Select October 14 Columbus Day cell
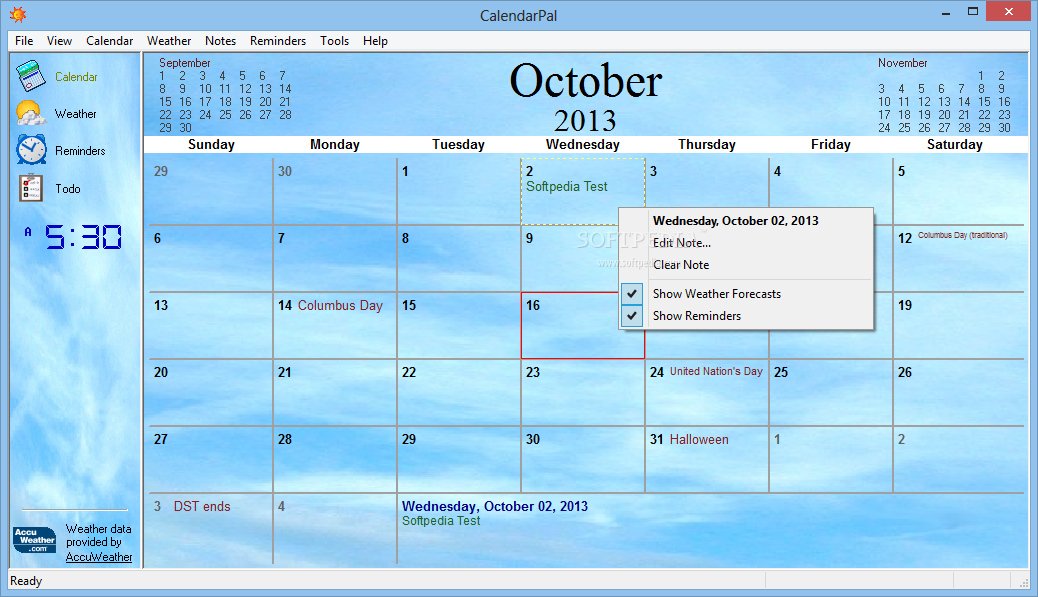Image resolution: width=1038 pixels, height=597 pixels. tap(335, 325)
